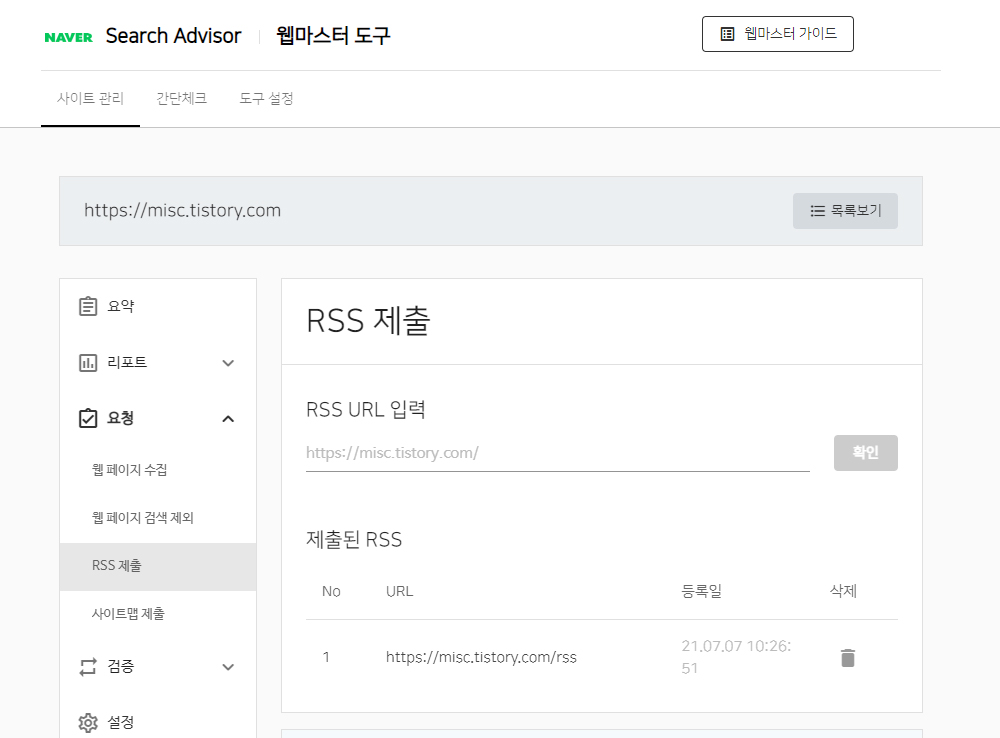1000x738 pixels.
Task: Open 사이트맵 제출 submenu item
Action: pyautogui.click(x=128, y=614)
